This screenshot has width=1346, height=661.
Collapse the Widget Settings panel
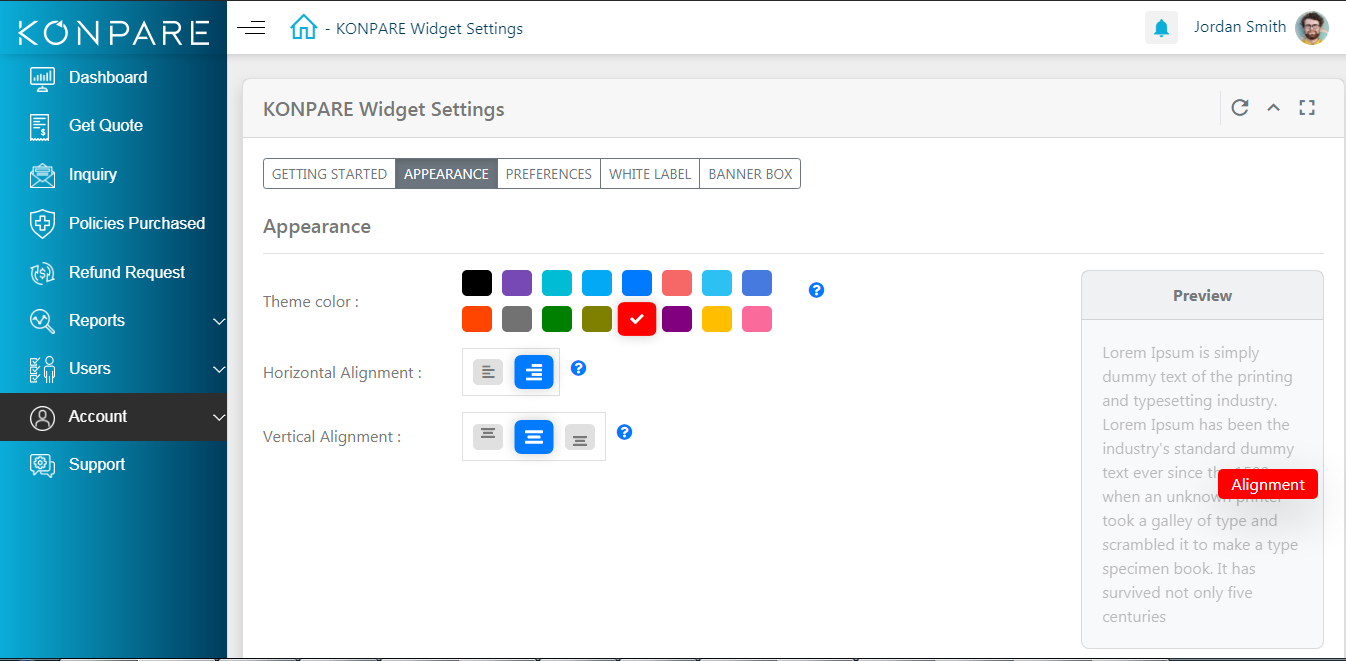coord(1273,108)
